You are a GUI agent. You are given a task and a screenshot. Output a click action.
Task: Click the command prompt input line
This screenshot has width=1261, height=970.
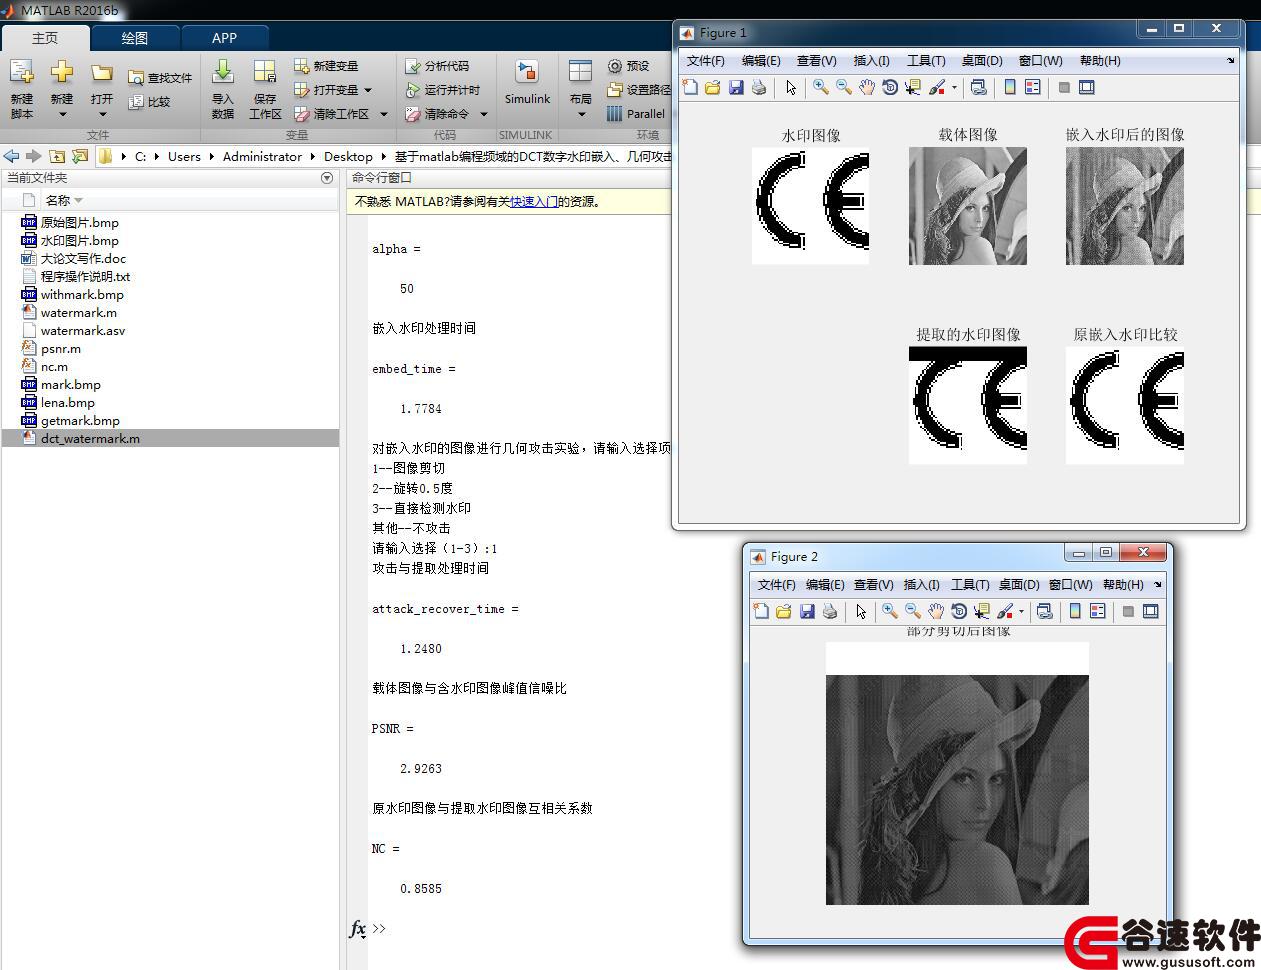pos(520,929)
